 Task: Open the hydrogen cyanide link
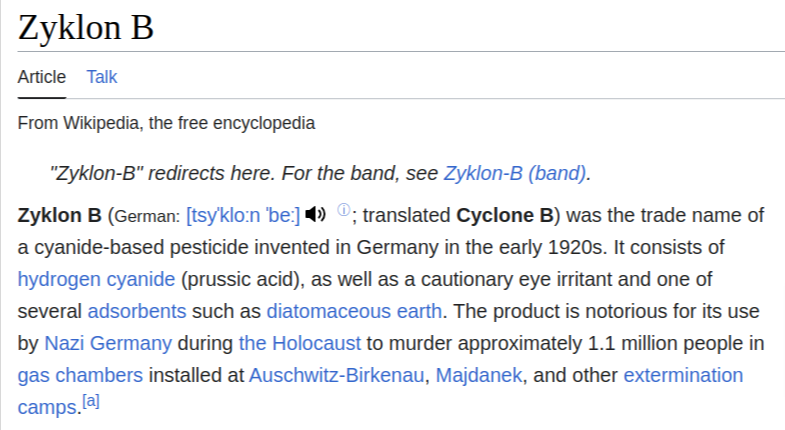pos(97,279)
